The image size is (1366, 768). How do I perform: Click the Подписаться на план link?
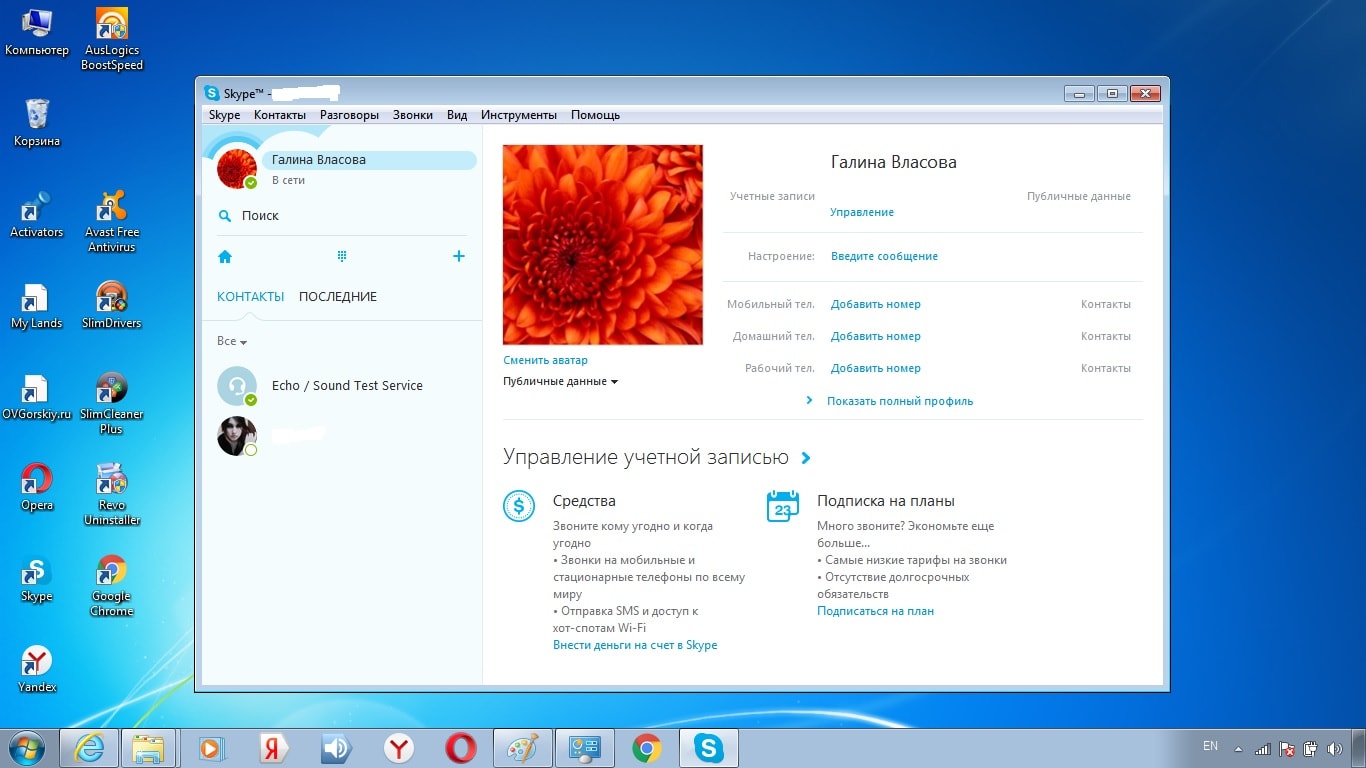(x=876, y=611)
